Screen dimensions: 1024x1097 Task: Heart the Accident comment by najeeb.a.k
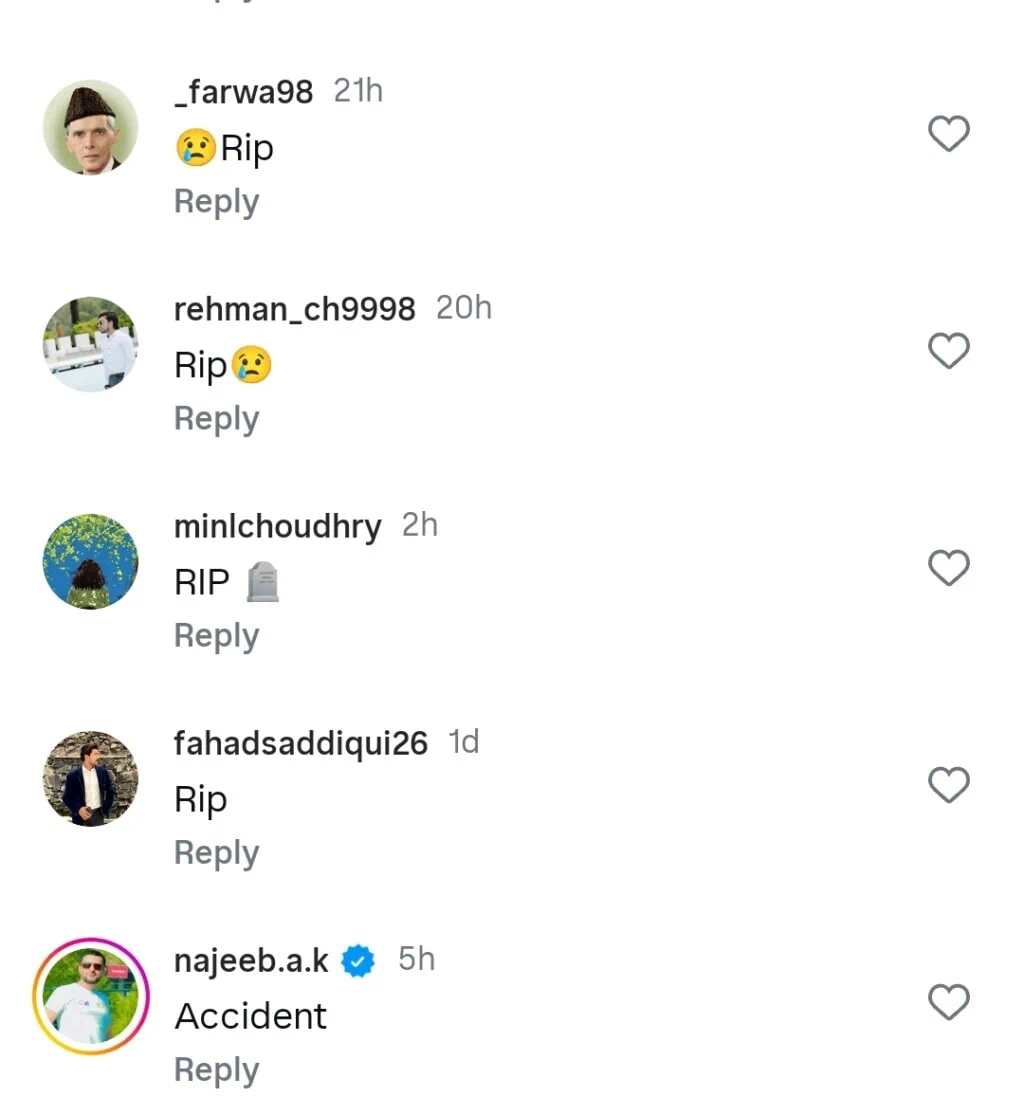[x=948, y=1002]
